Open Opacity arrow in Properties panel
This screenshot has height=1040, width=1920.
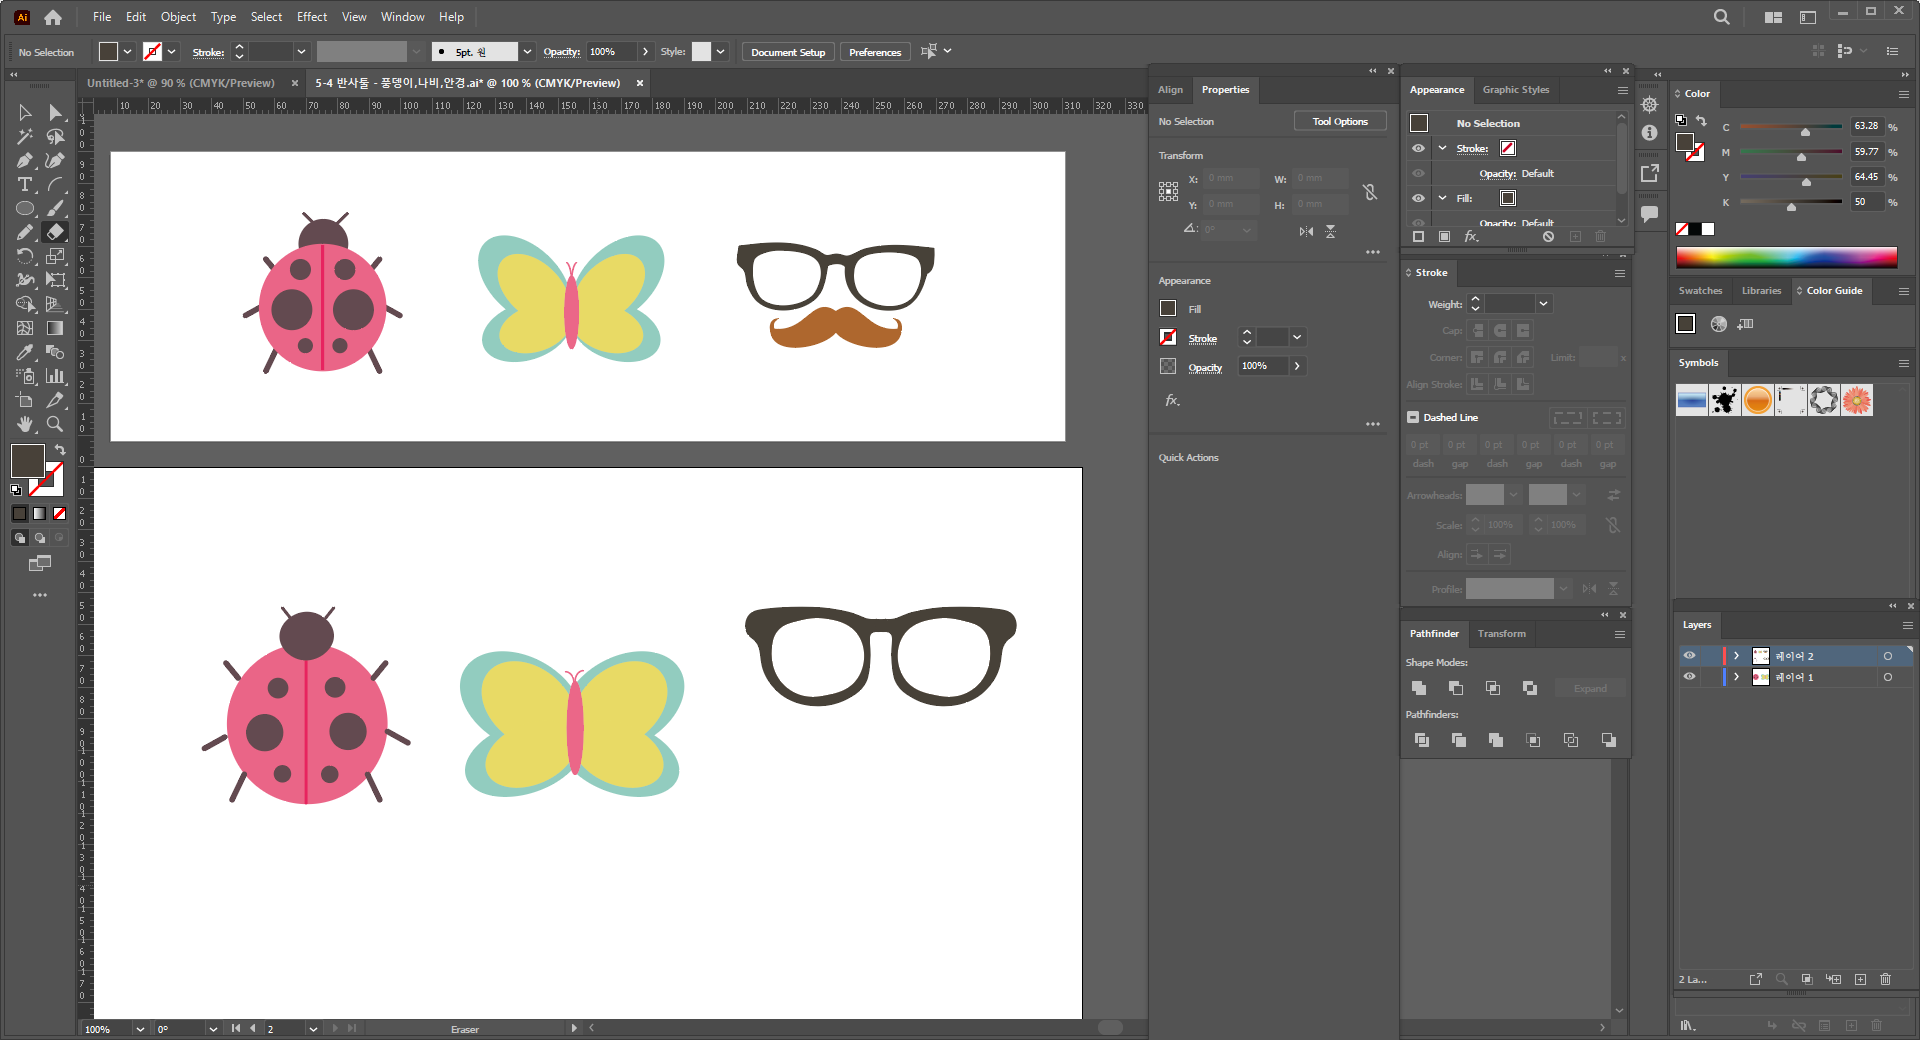(1297, 366)
